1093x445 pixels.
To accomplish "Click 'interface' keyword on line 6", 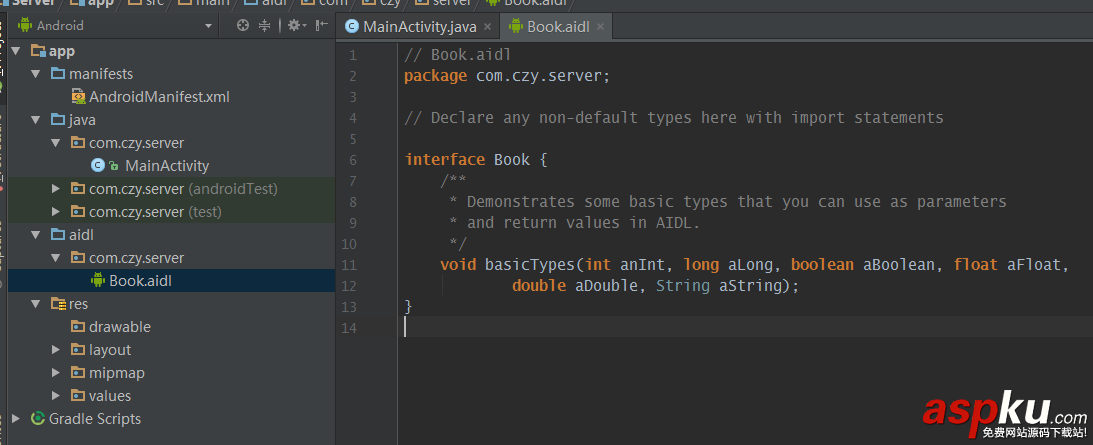I will [445, 160].
